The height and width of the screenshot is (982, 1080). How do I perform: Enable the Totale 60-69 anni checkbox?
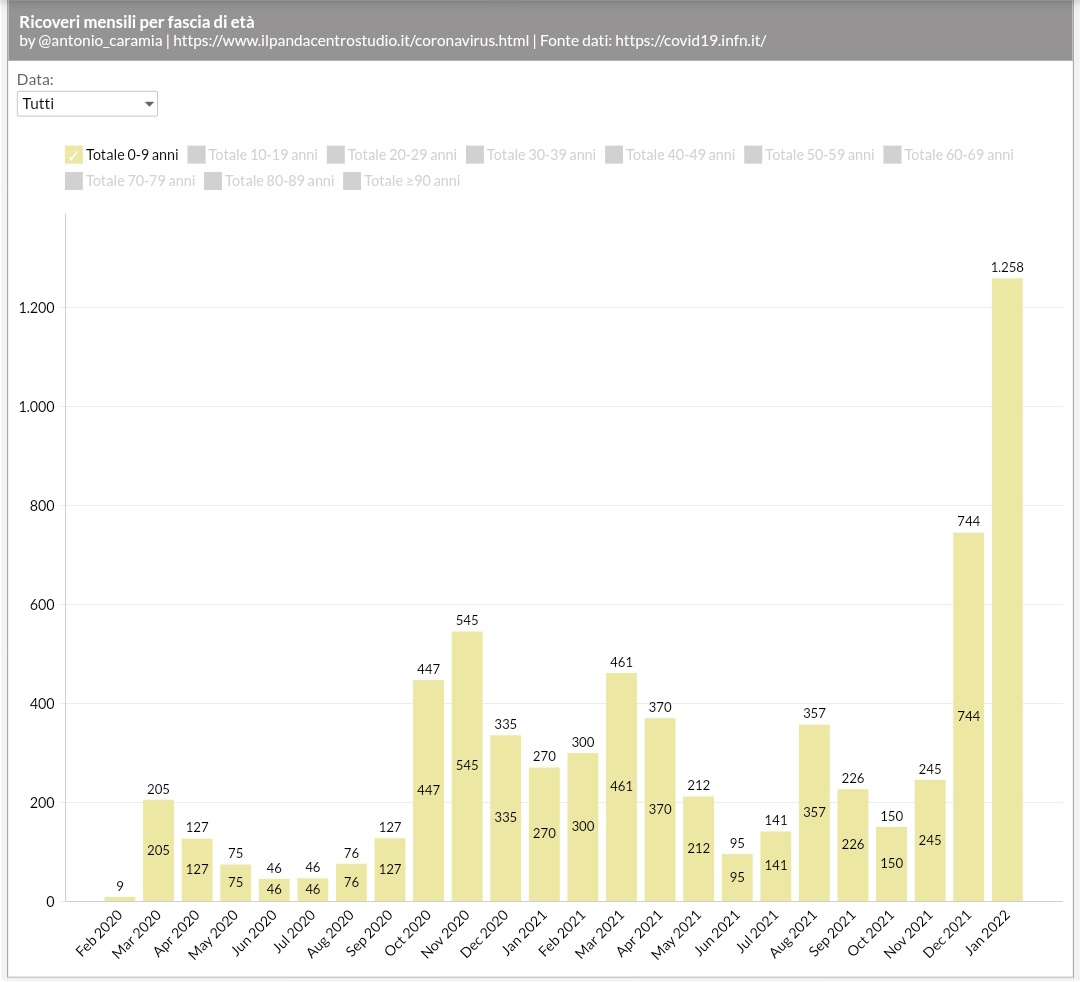pos(892,155)
